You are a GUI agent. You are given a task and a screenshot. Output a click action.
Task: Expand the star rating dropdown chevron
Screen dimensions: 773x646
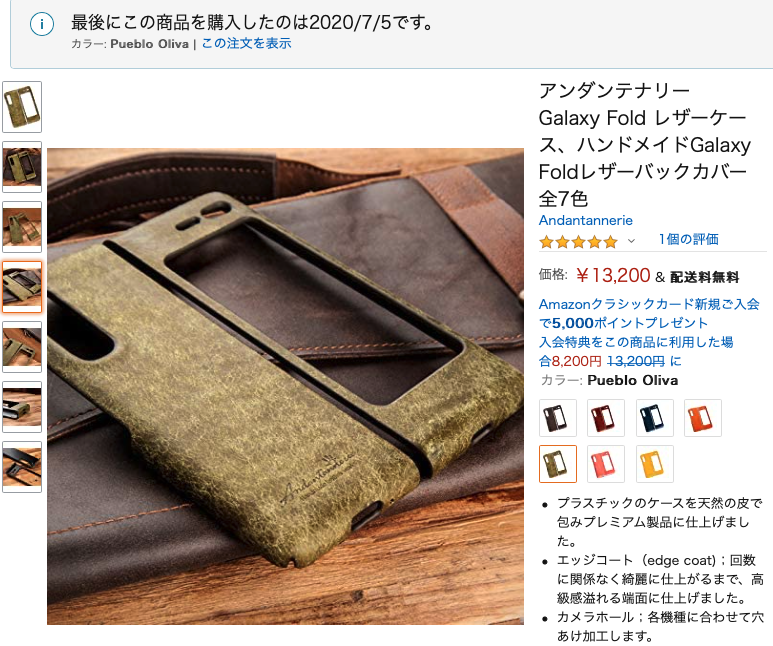pyautogui.click(x=631, y=241)
